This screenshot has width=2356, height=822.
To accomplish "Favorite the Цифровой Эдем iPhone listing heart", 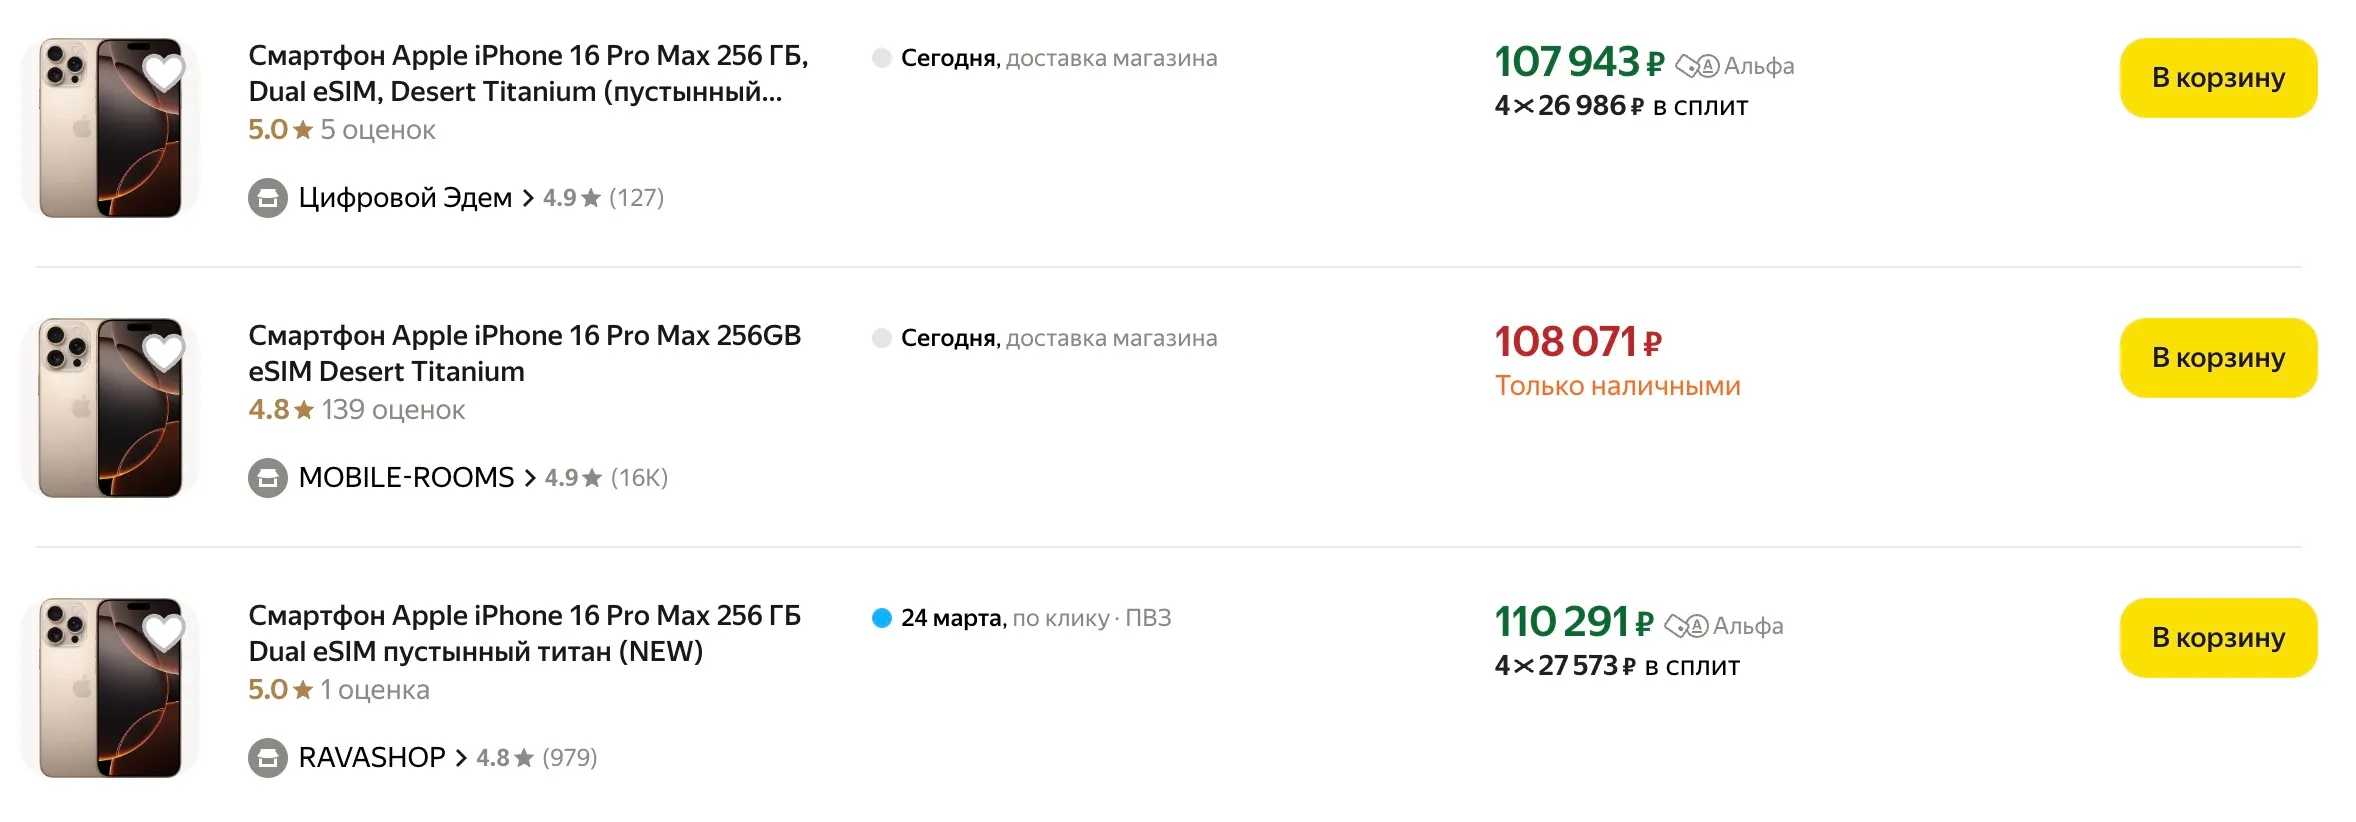I will pos(163,72).
